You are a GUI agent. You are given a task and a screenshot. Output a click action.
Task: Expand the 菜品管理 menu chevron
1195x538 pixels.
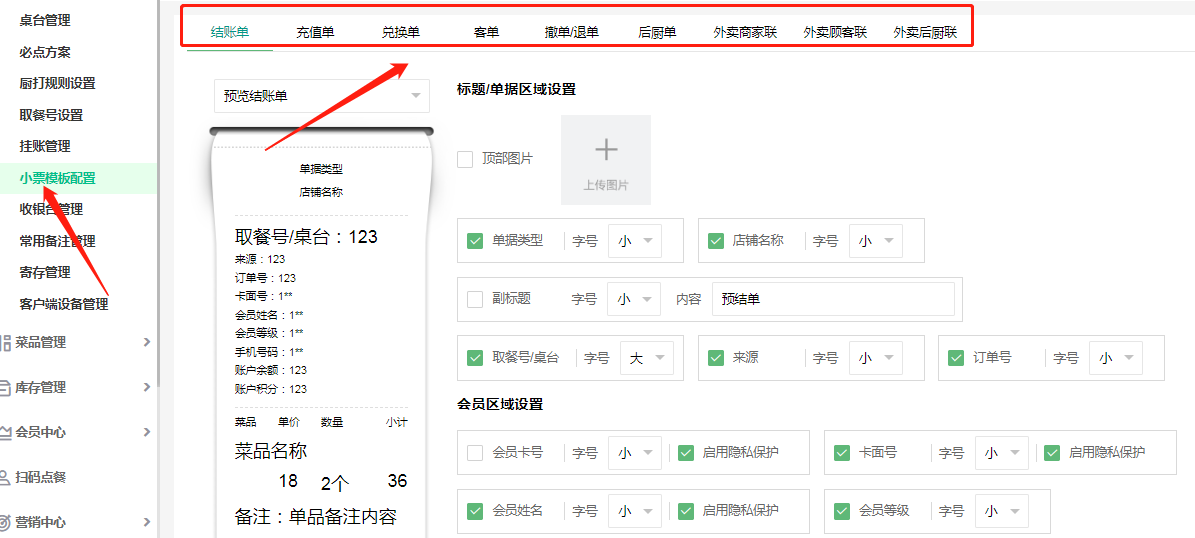pos(147,342)
